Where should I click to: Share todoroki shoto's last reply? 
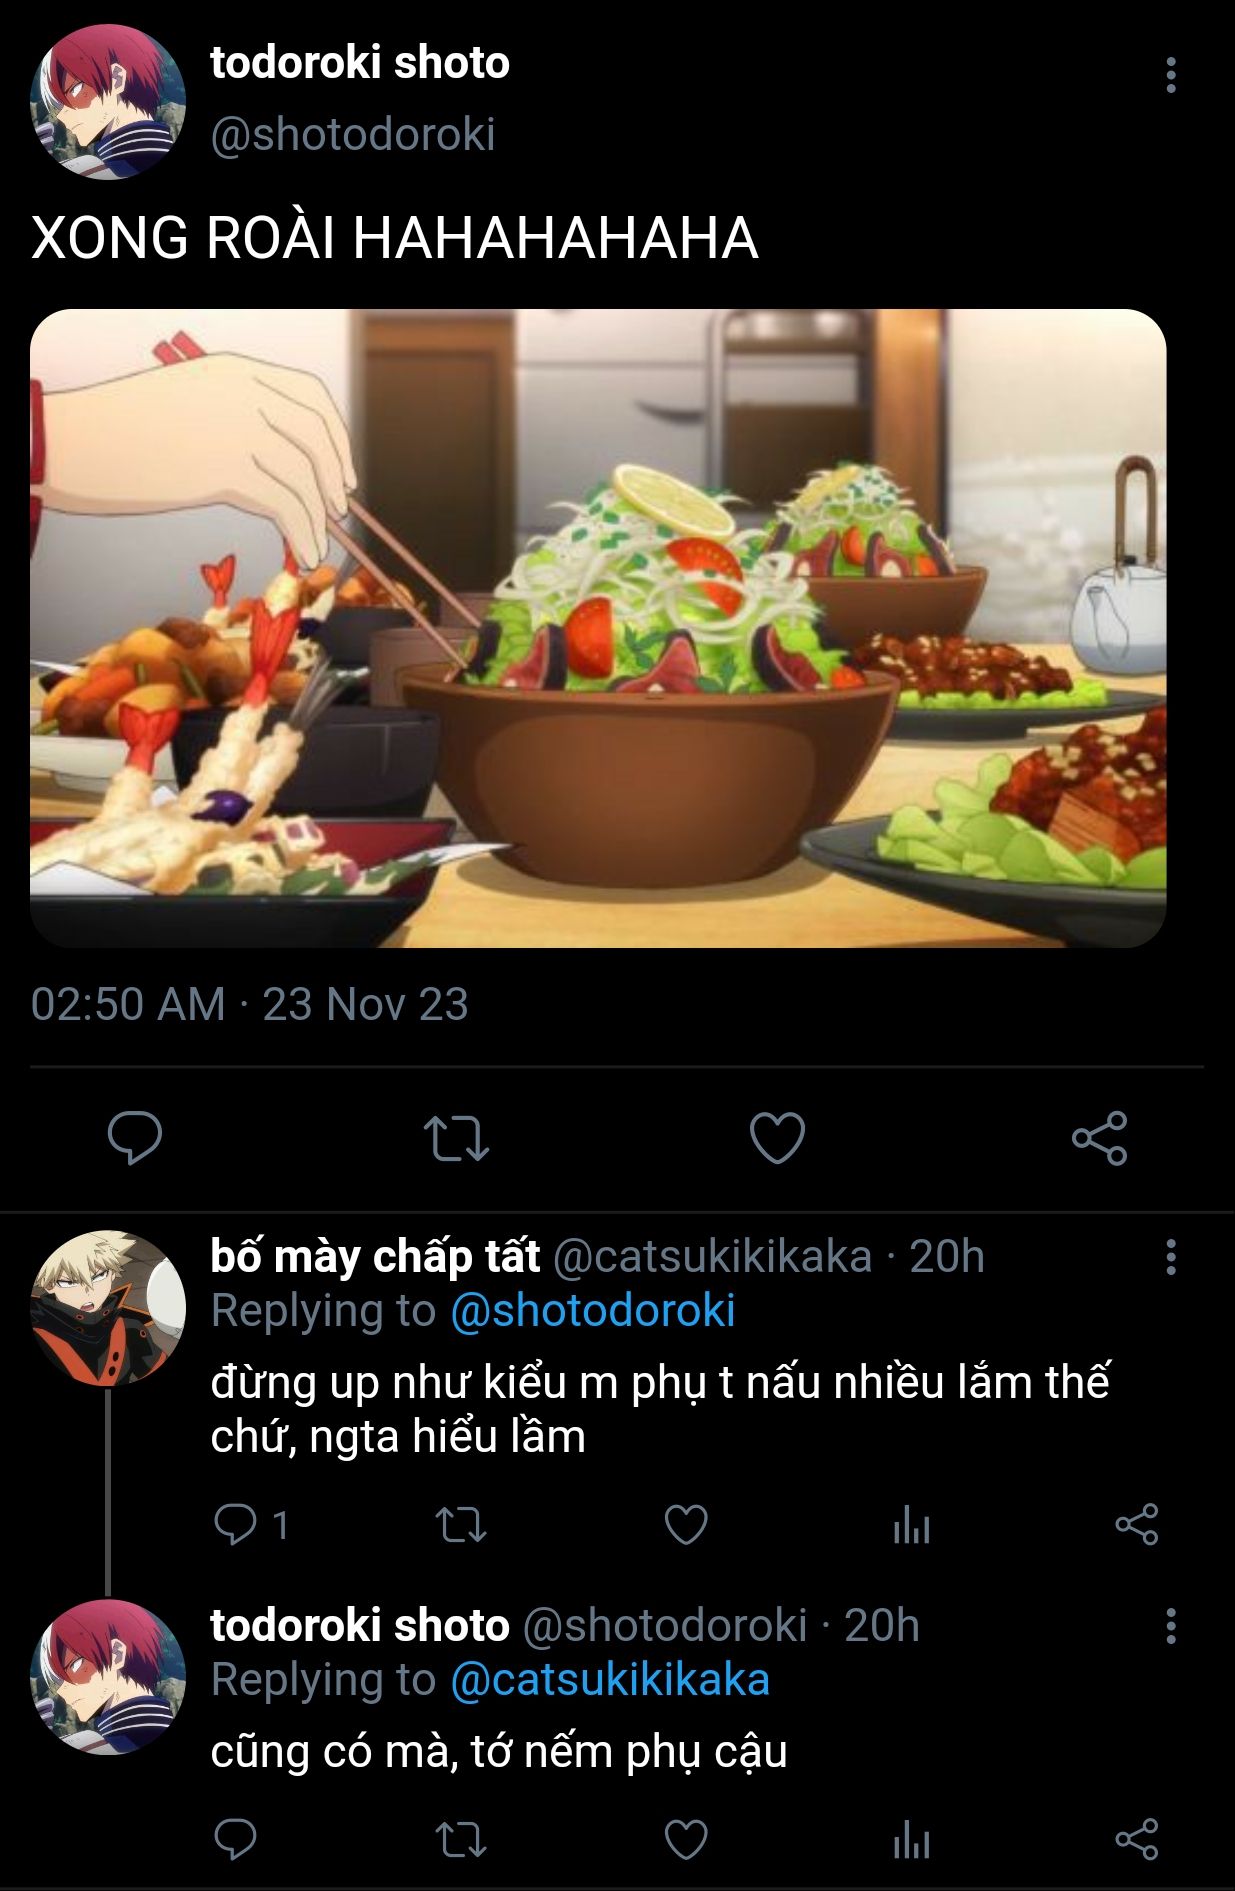[1136, 1839]
